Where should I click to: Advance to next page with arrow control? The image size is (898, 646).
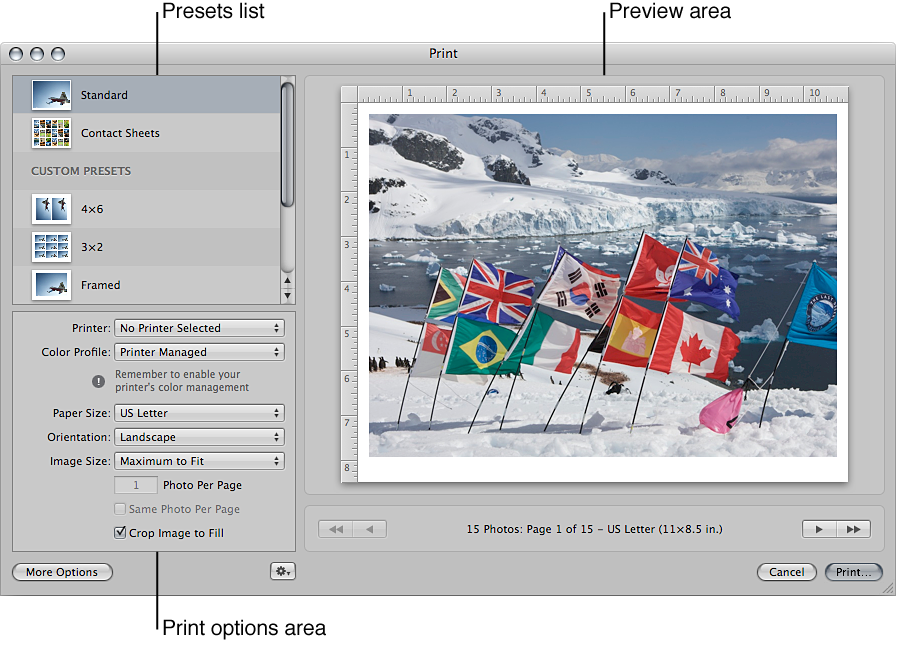[x=818, y=528]
